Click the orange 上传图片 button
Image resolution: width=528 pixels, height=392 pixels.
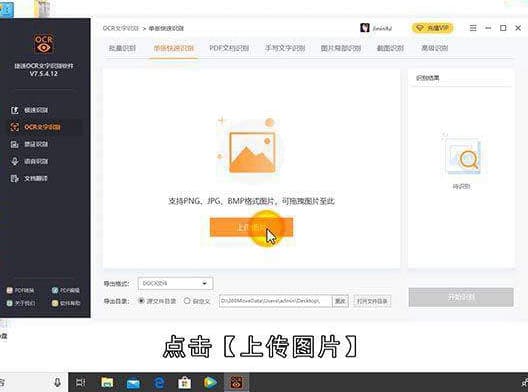pyautogui.click(x=251, y=227)
